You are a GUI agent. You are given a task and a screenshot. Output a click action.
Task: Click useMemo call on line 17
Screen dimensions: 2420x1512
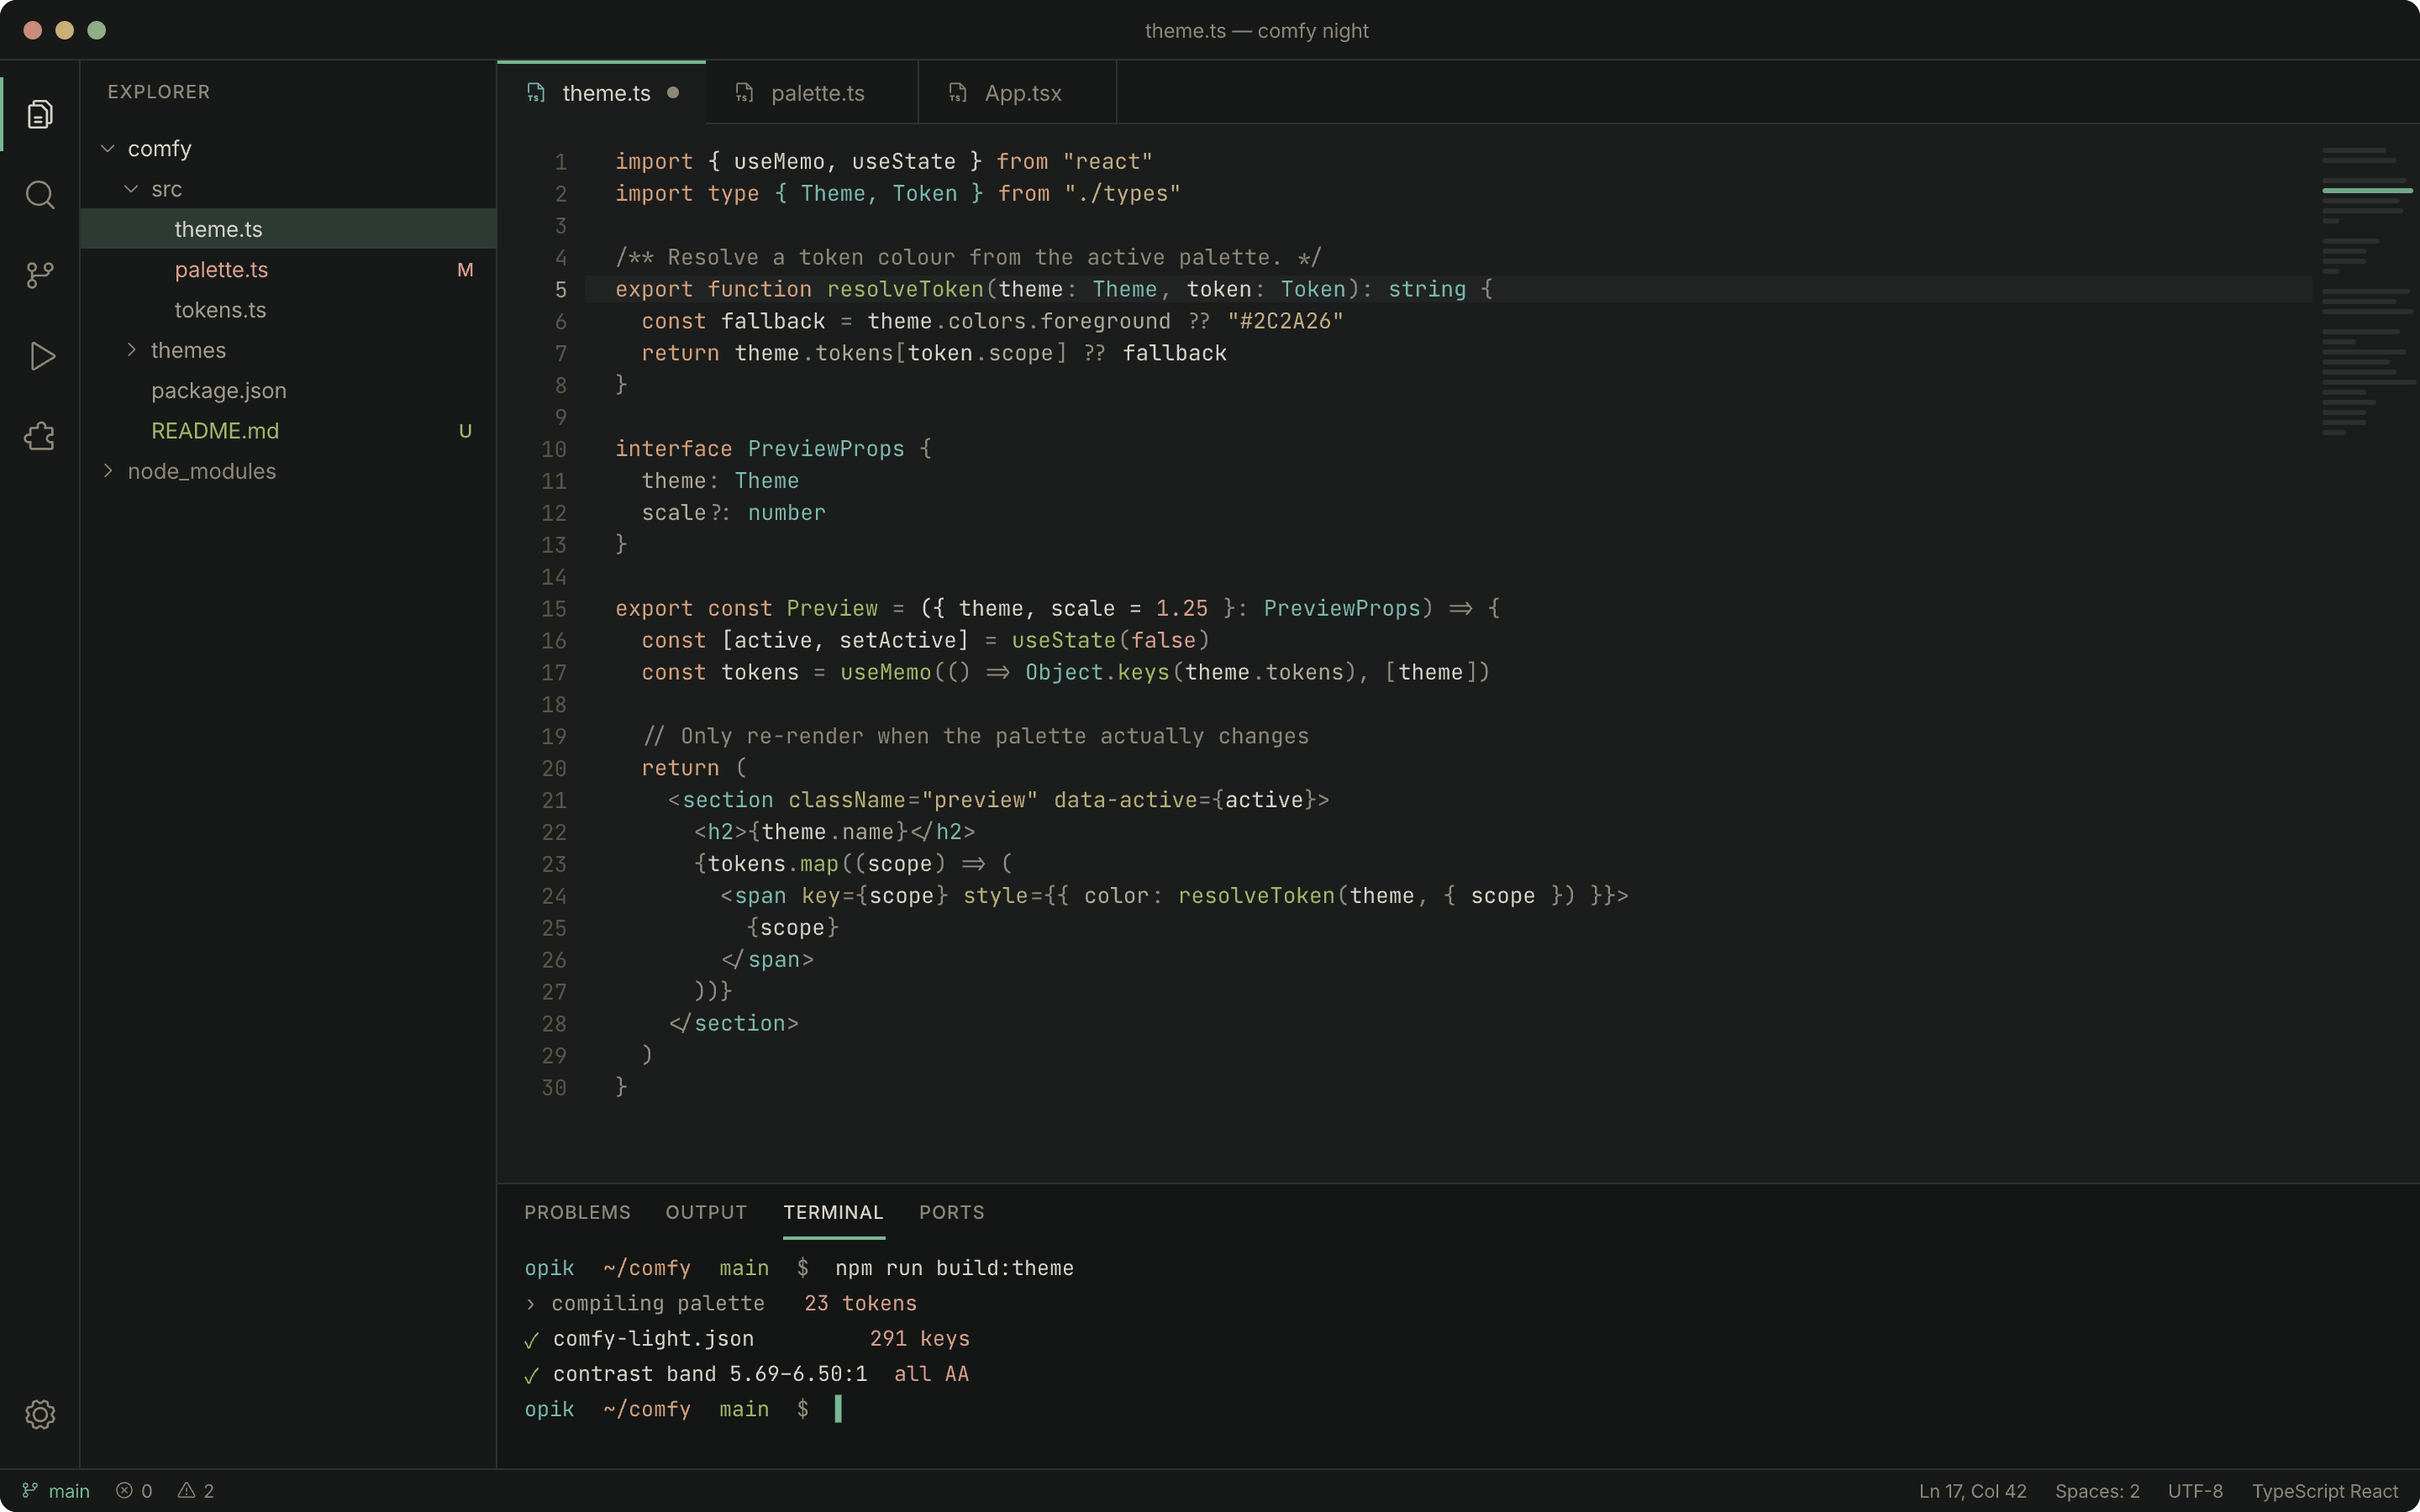point(885,672)
